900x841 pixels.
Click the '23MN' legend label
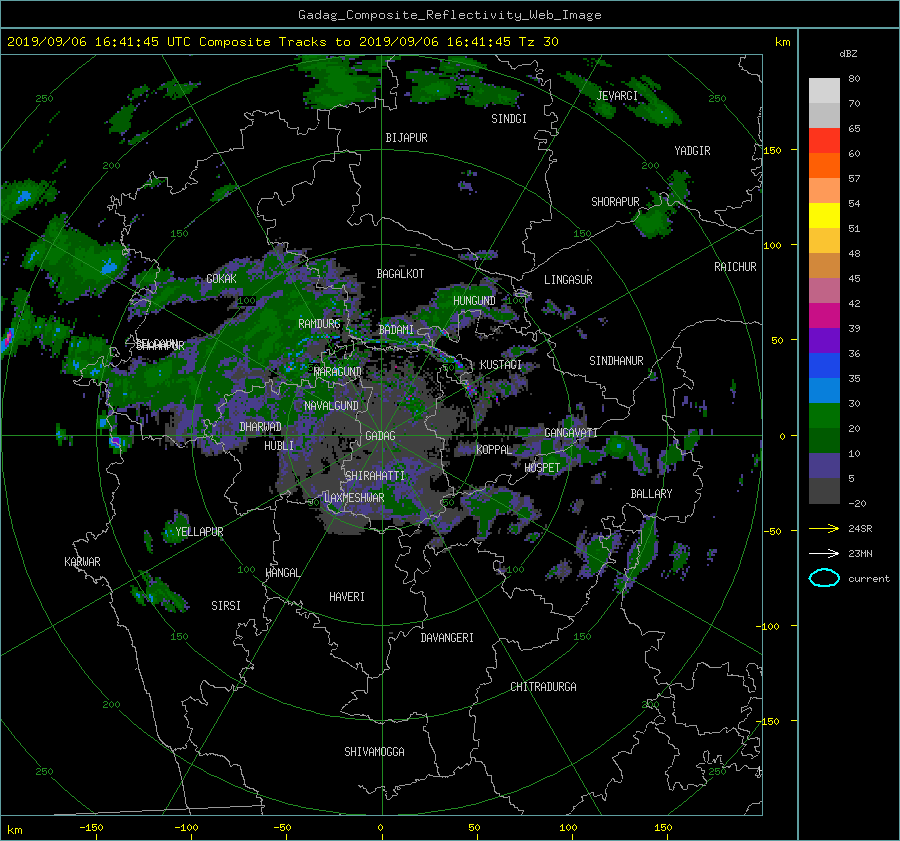click(x=860, y=553)
